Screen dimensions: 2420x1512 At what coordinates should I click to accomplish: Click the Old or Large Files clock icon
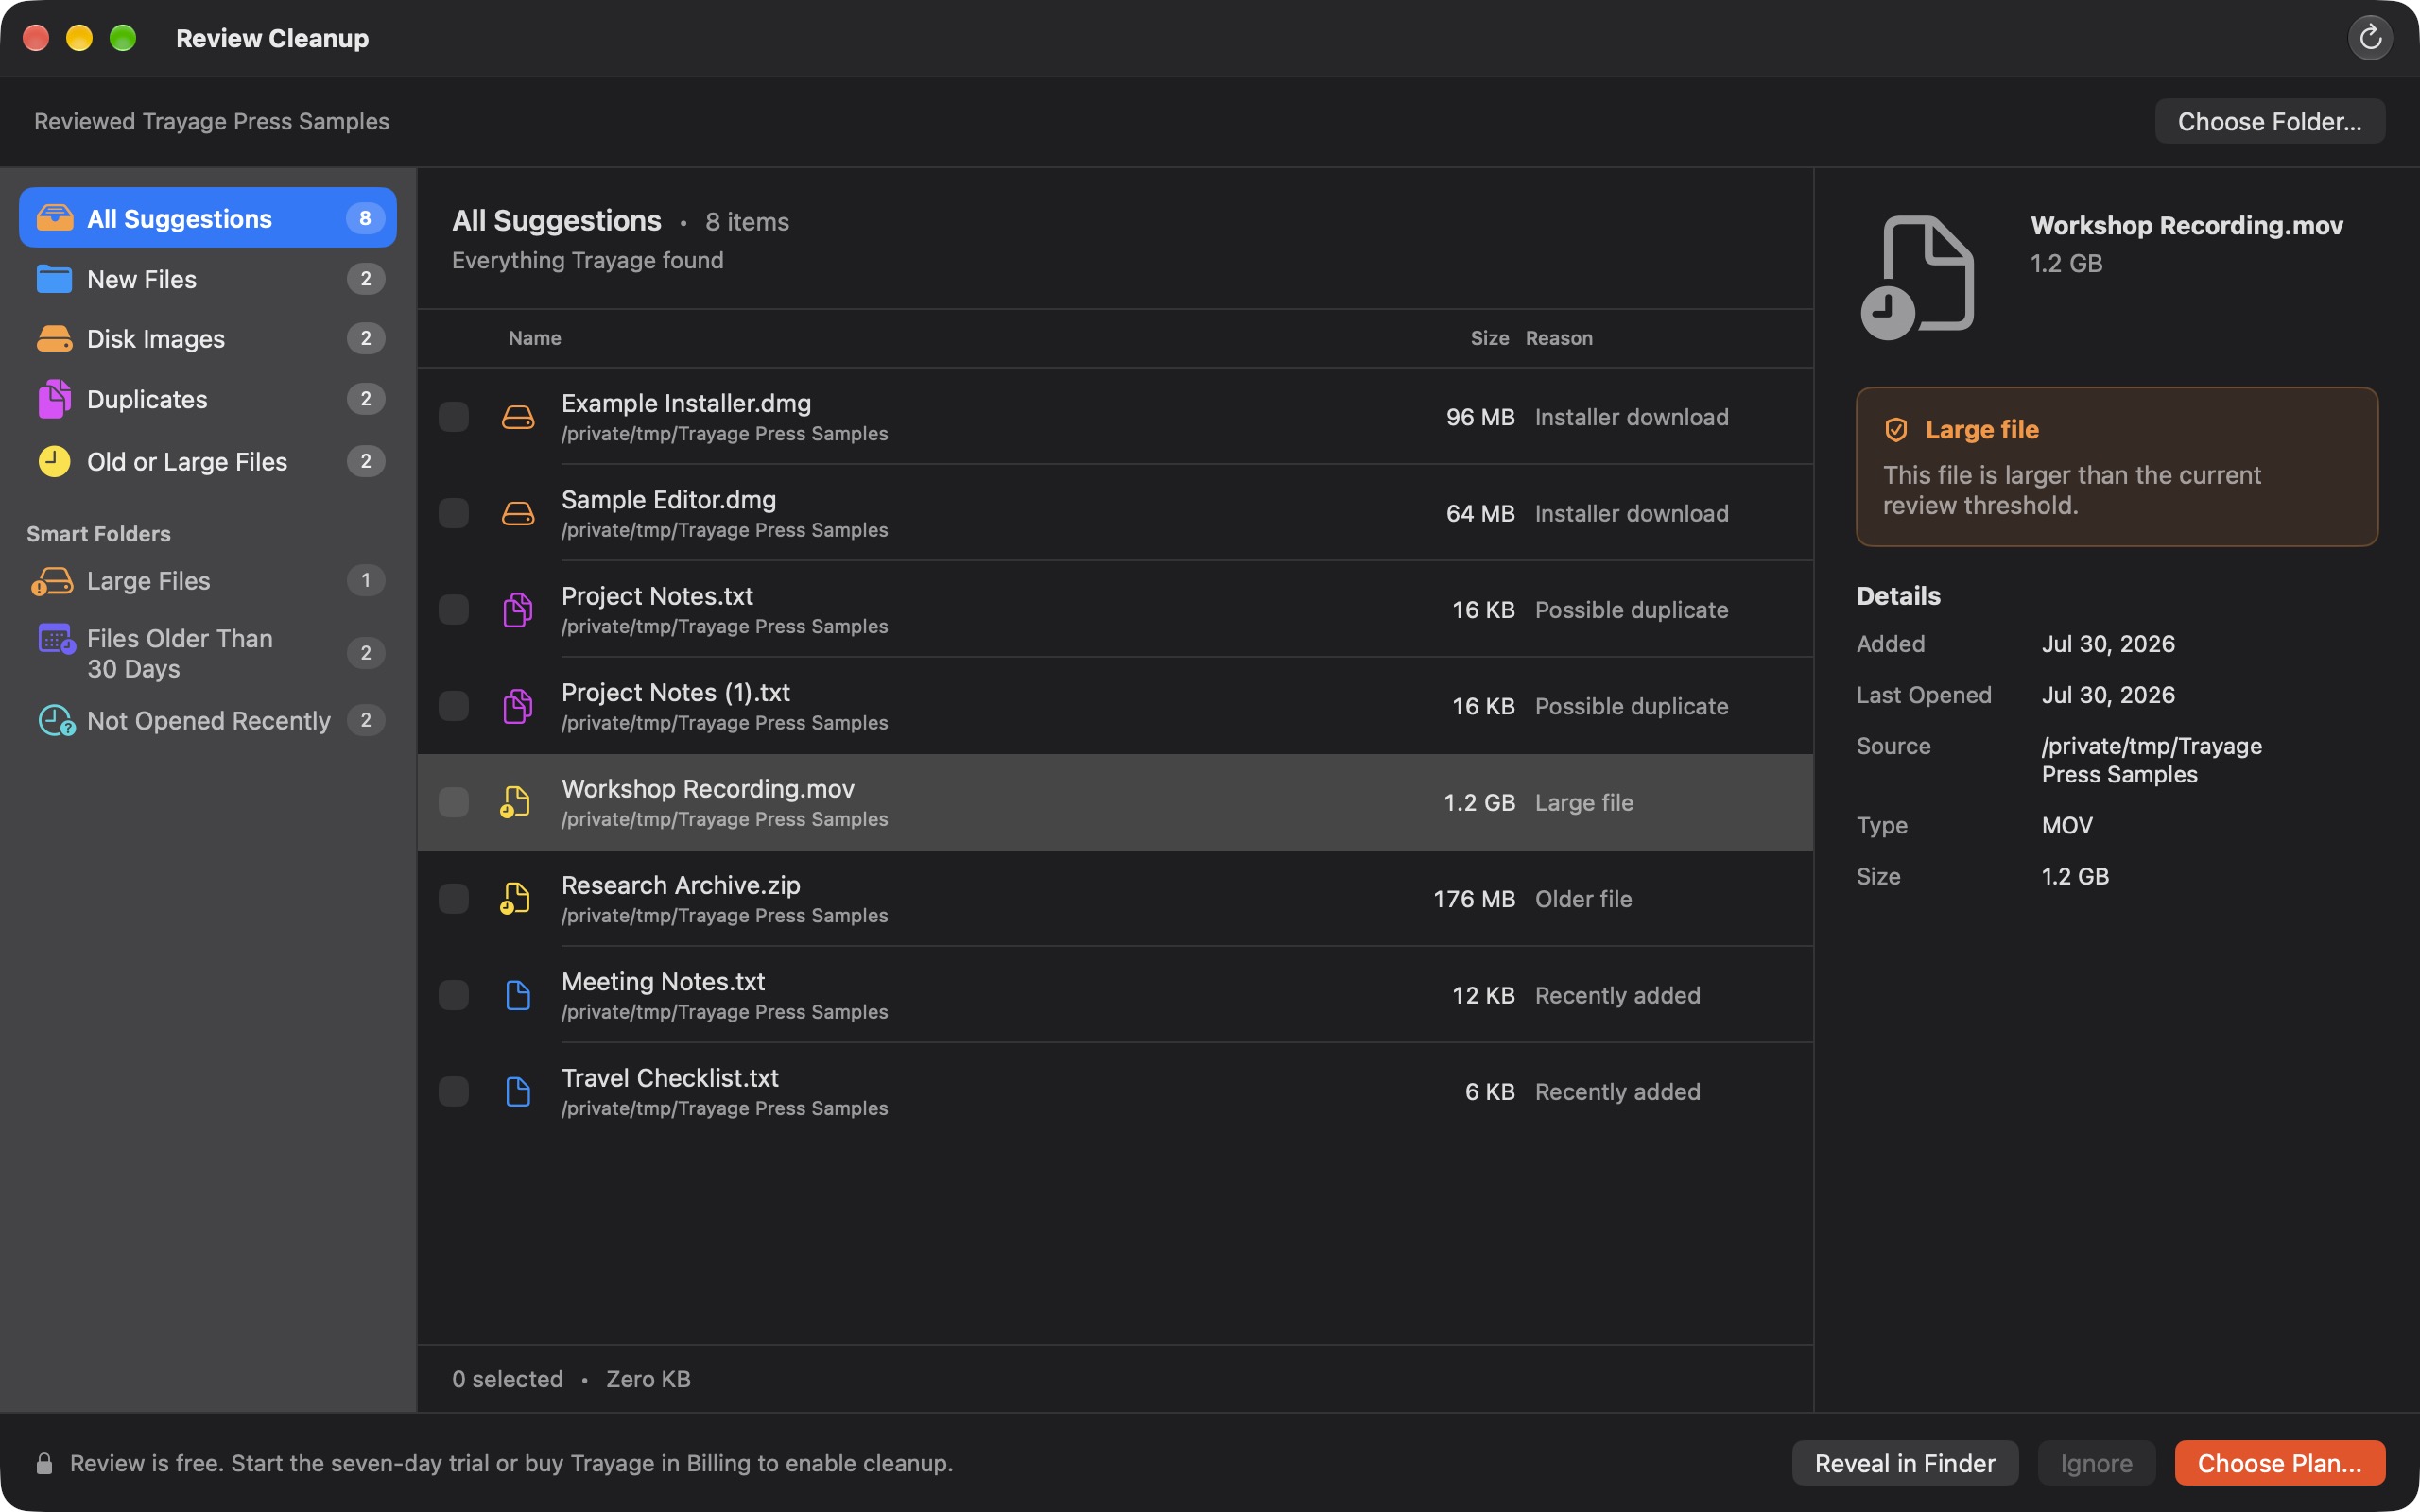[54, 461]
